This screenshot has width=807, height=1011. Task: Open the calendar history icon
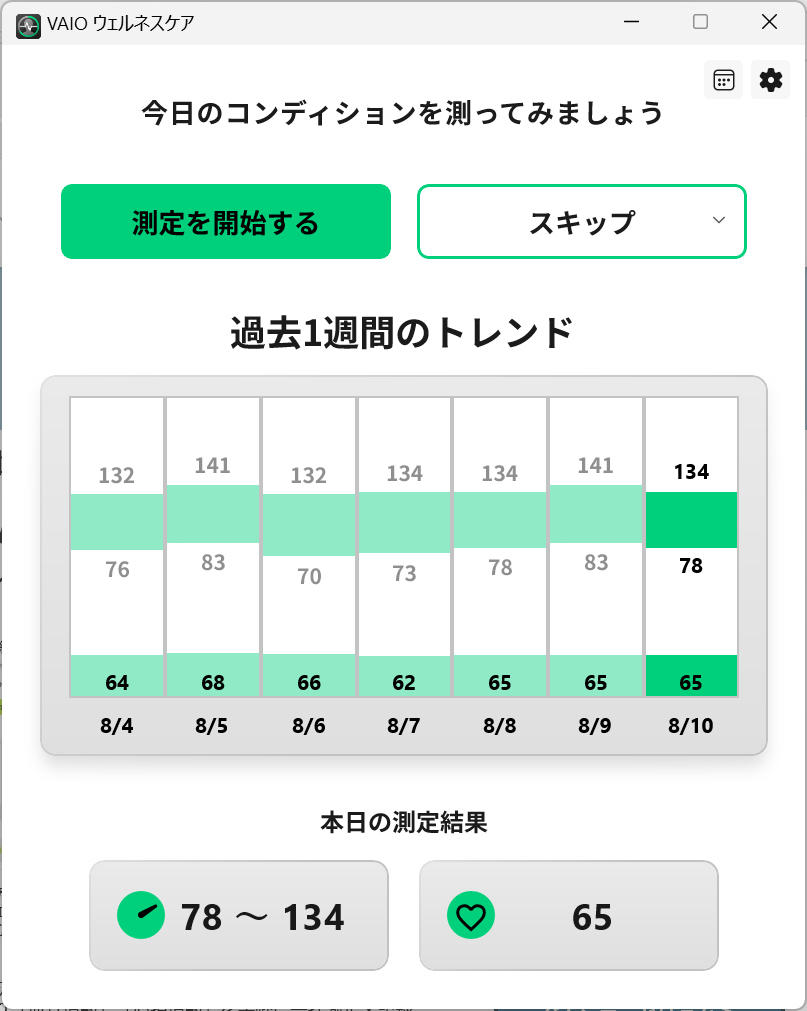723,80
